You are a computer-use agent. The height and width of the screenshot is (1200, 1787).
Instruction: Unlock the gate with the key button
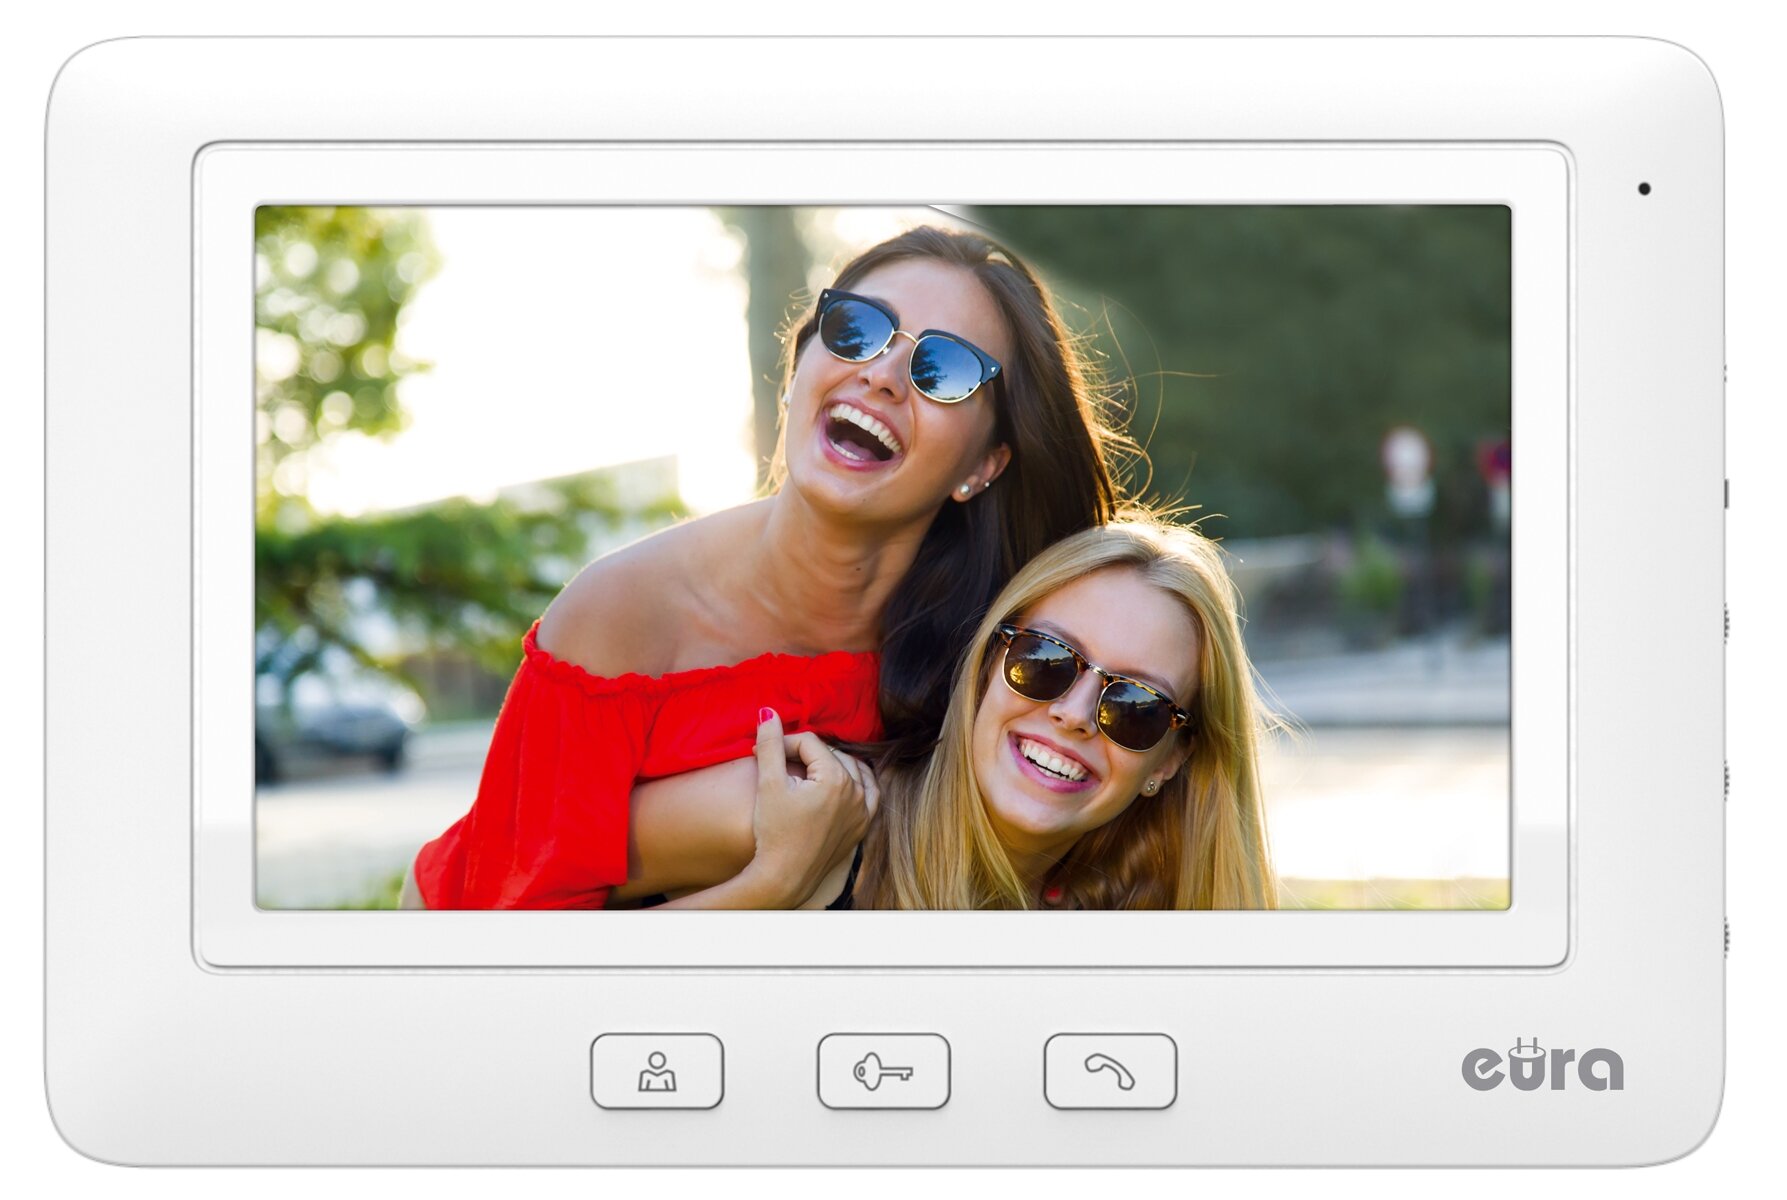883,1071
